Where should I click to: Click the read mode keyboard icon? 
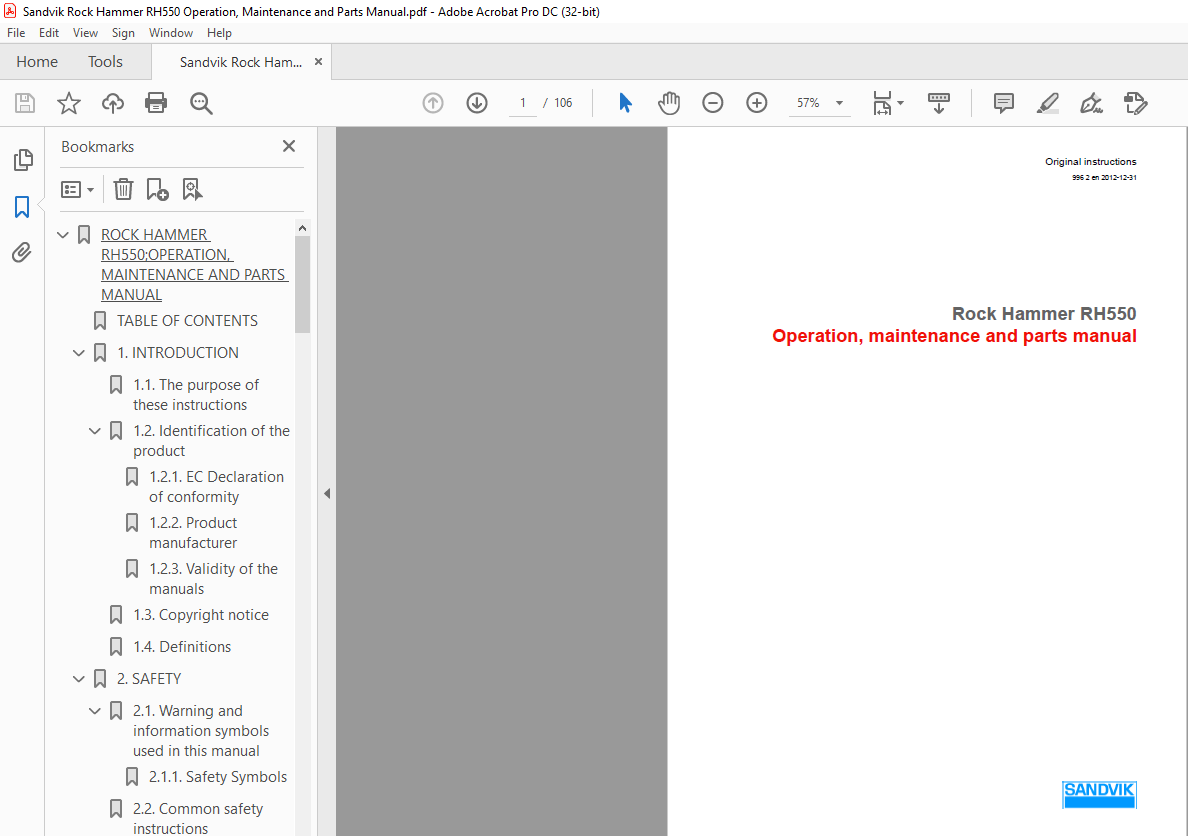tap(939, 103)
